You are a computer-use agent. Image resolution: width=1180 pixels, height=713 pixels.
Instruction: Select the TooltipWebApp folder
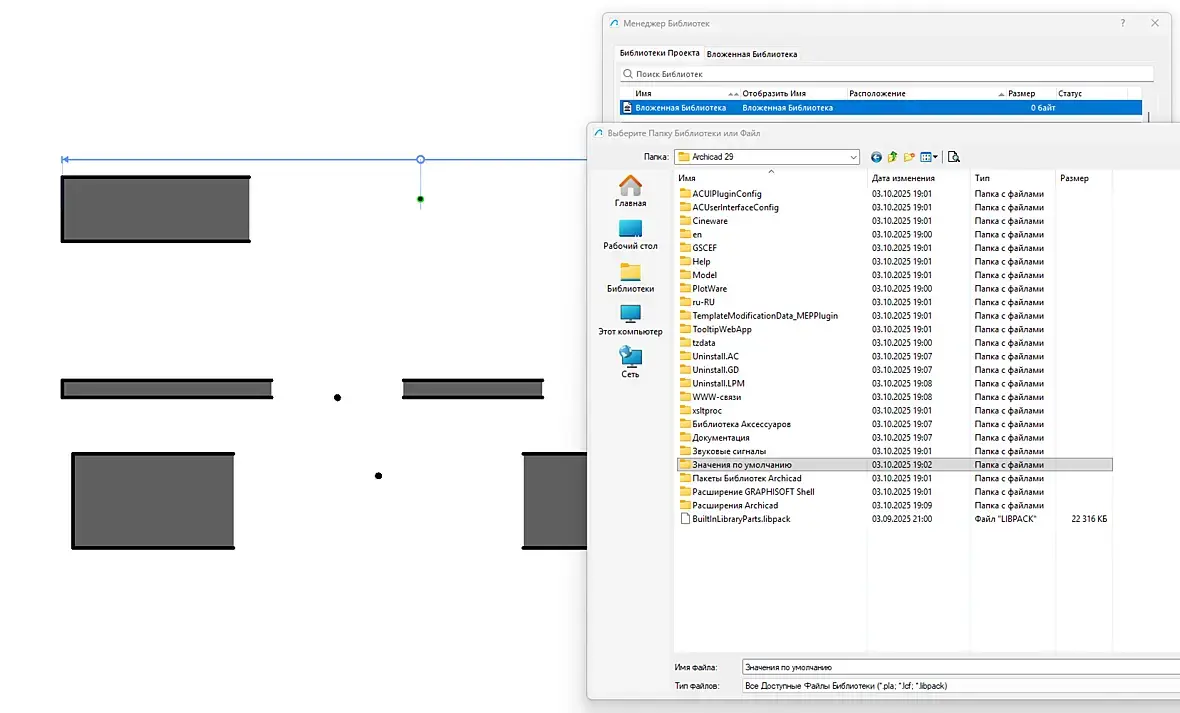715,329
